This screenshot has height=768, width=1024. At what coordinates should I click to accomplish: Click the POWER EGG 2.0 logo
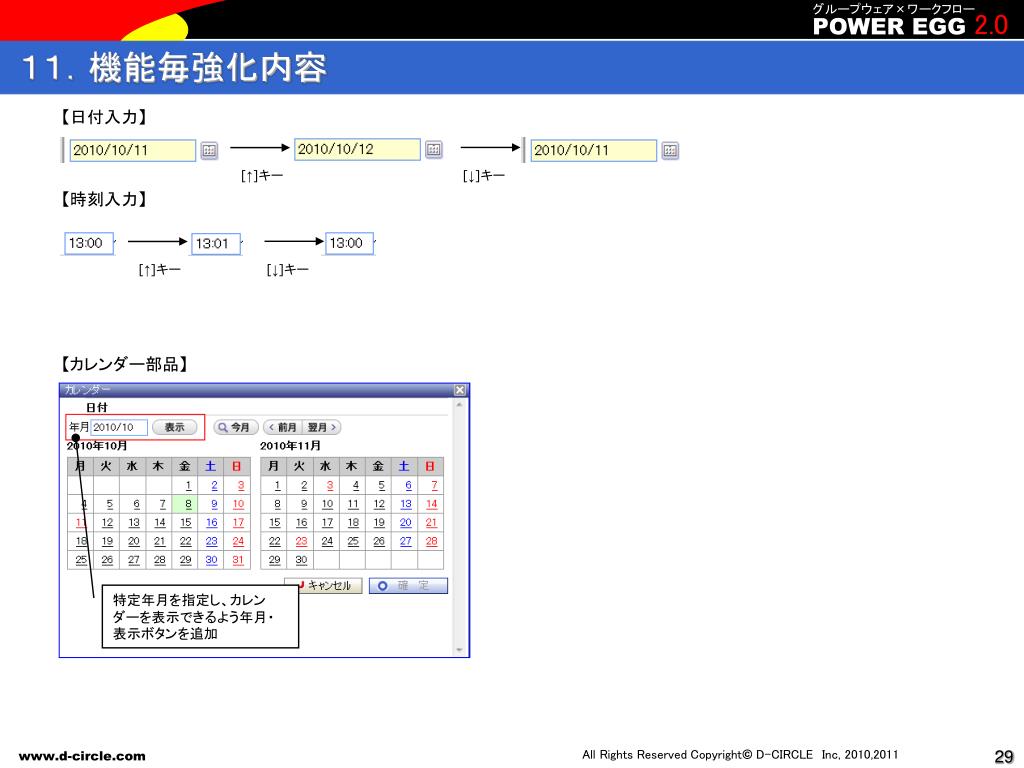click(910, 26)
